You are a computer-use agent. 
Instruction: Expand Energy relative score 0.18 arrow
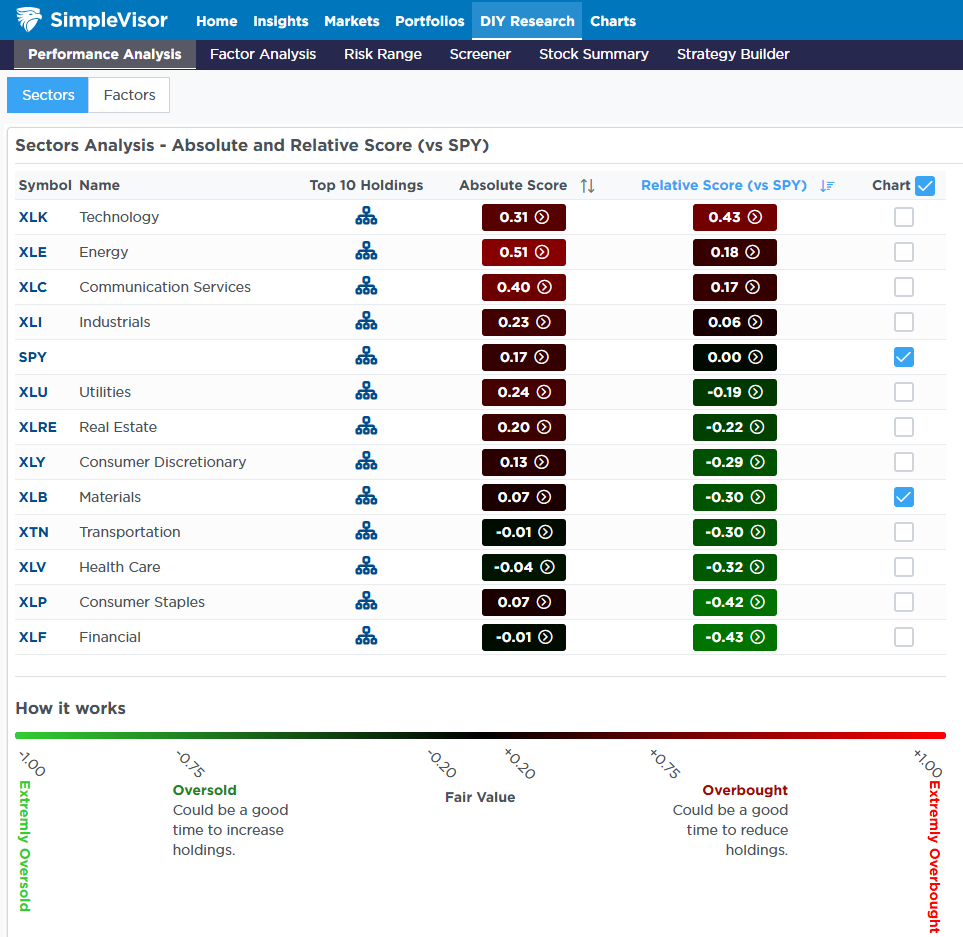click(x=754, y=252)
